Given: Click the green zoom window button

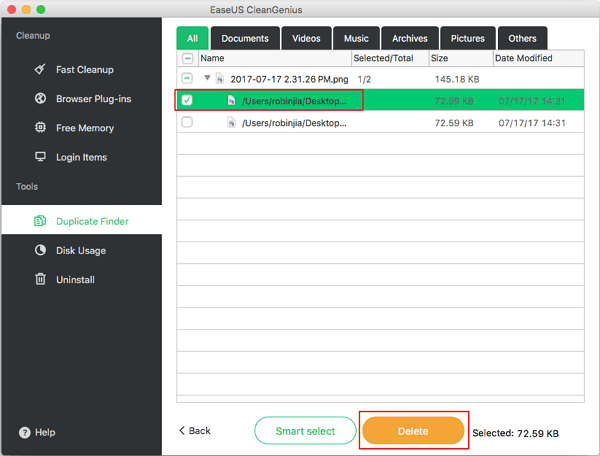Looking at the screenshot, I should tap(41, 9).
